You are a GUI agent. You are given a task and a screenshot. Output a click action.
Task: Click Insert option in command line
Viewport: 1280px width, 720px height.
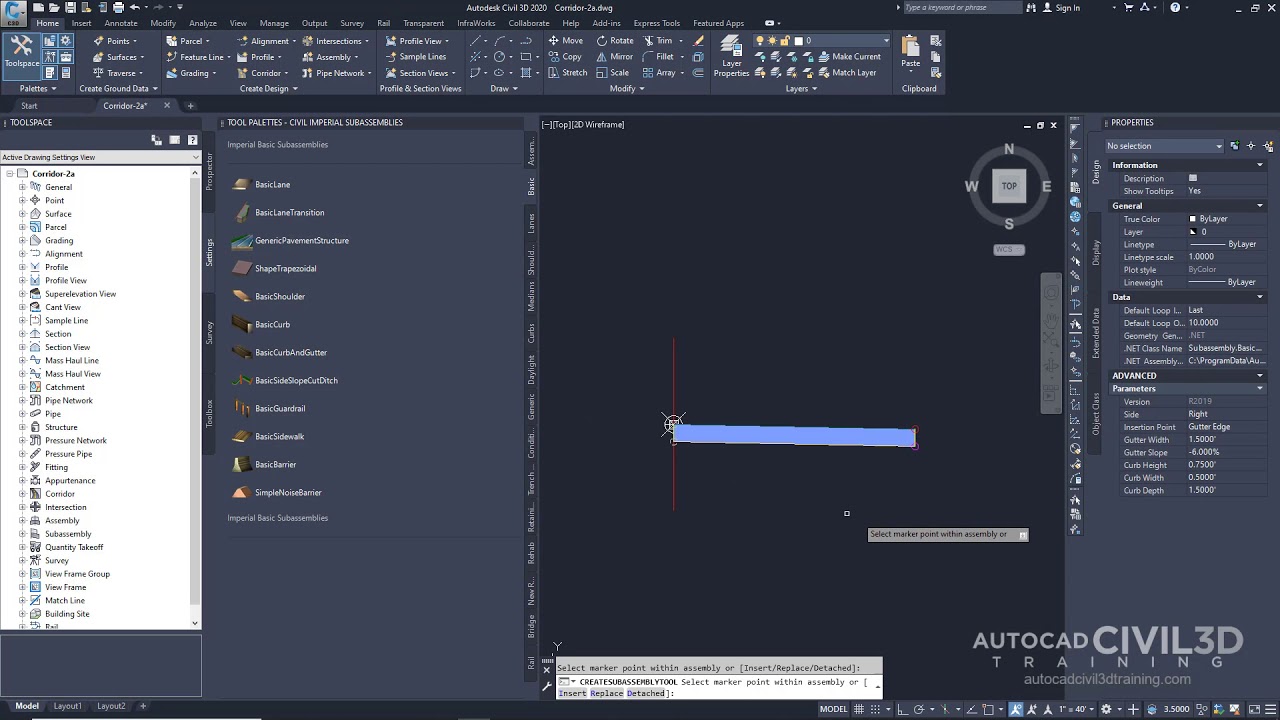(572, 693)
